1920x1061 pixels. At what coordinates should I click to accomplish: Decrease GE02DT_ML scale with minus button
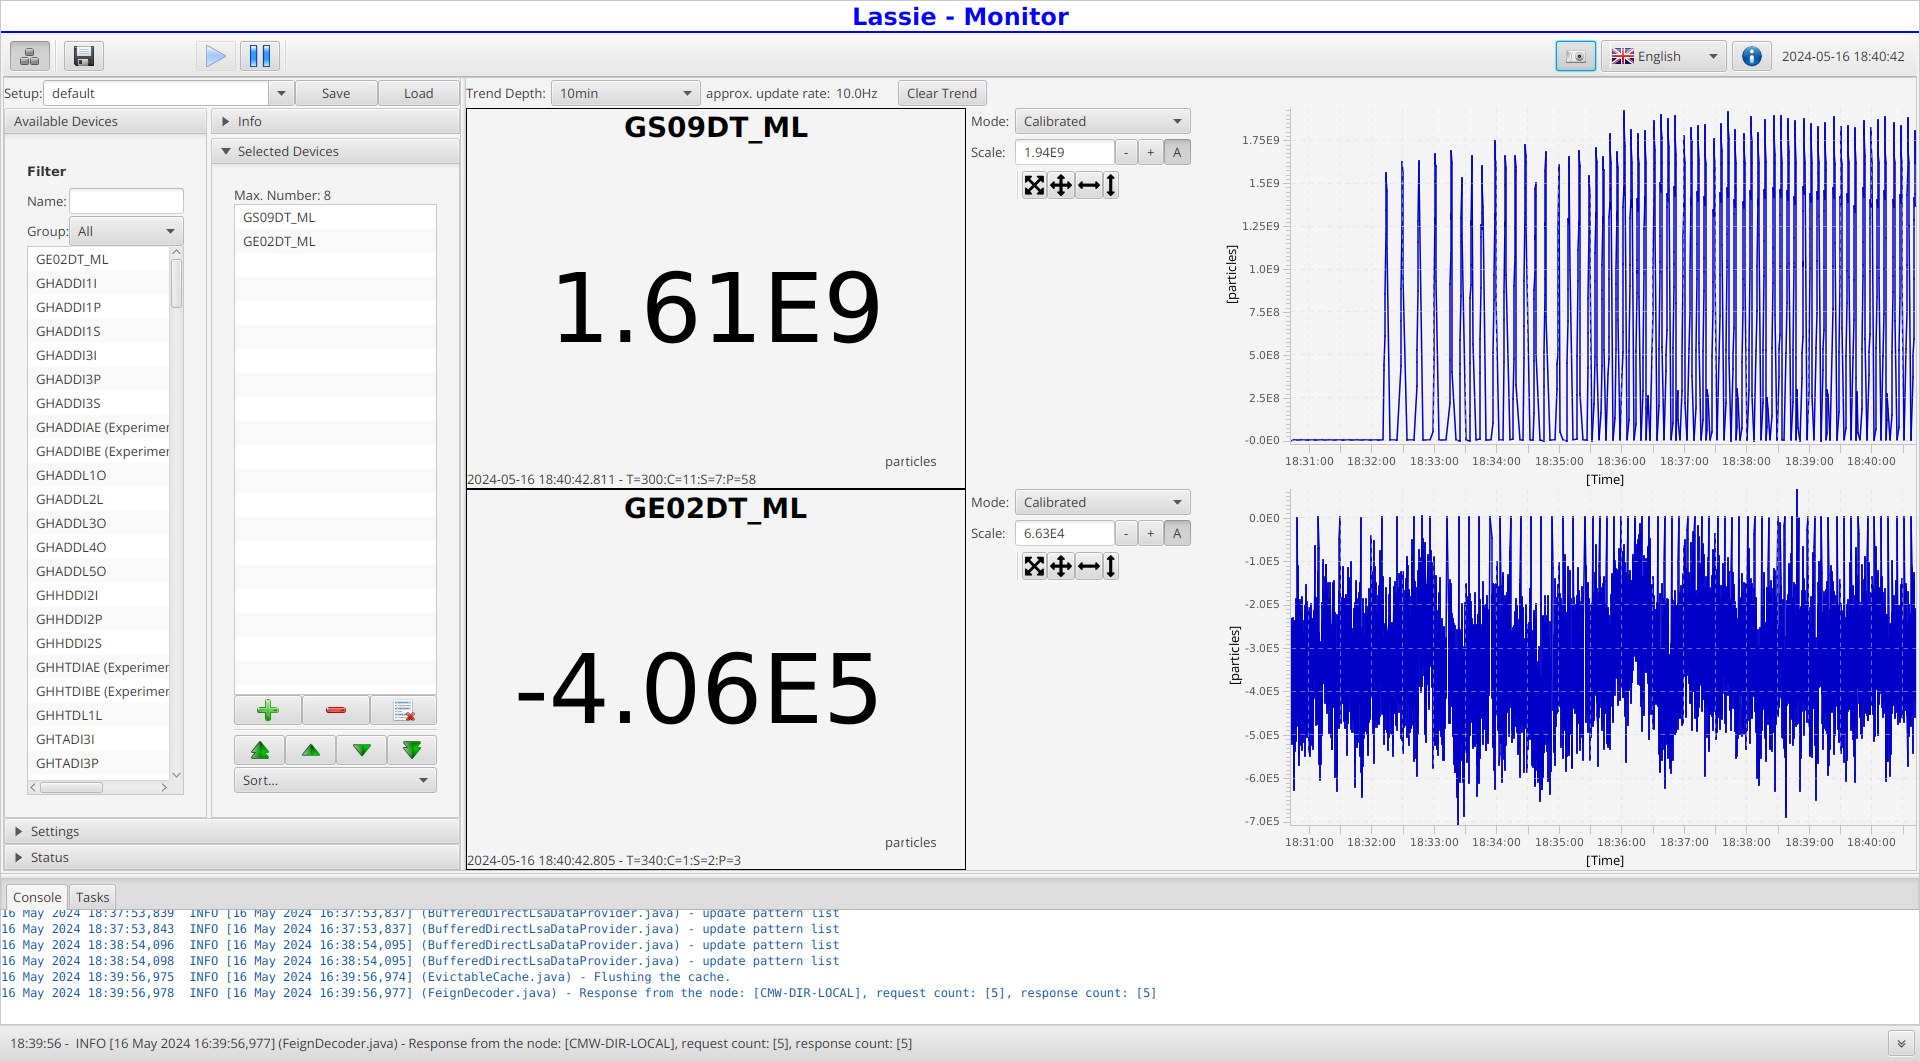tap(1126, 533)
